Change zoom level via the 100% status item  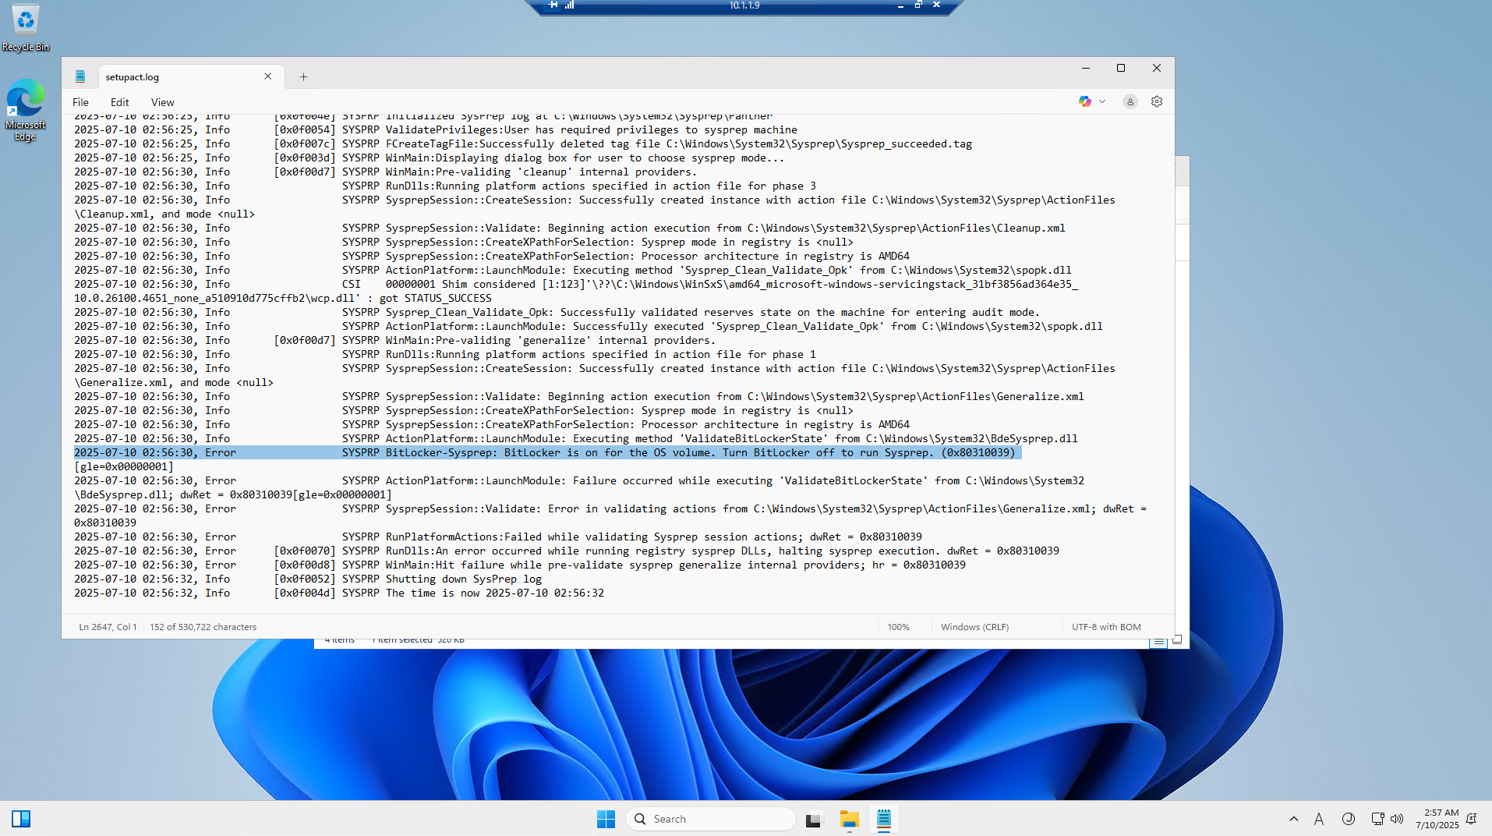897,627
